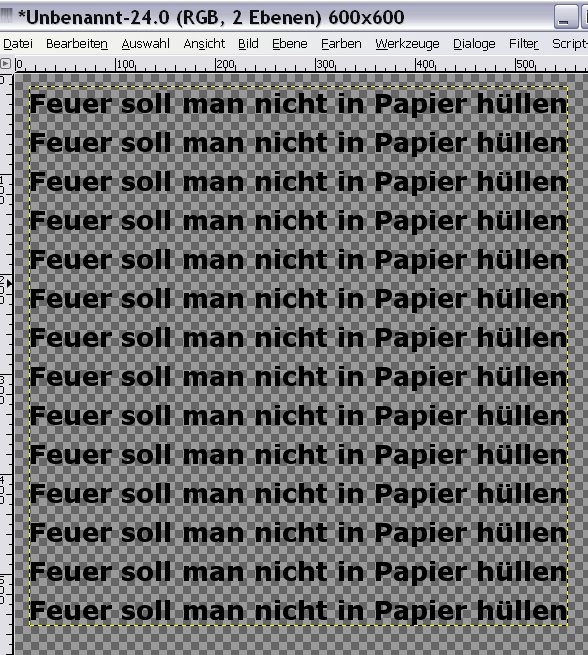Open the Datei menu
Viewport: 588px width, 655px height.
[18, 44]
